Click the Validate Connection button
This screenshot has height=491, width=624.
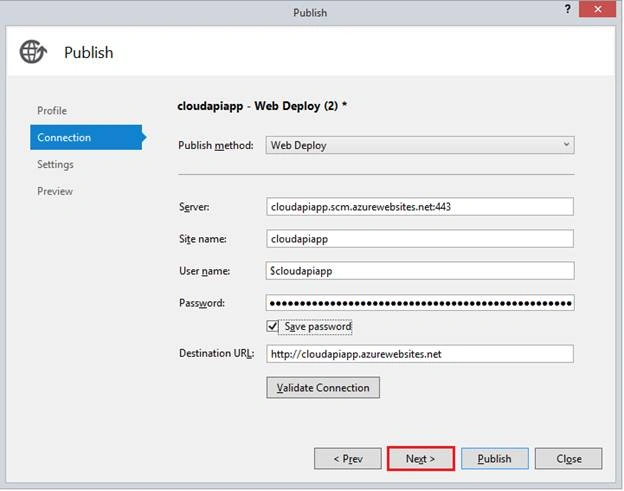323,388
